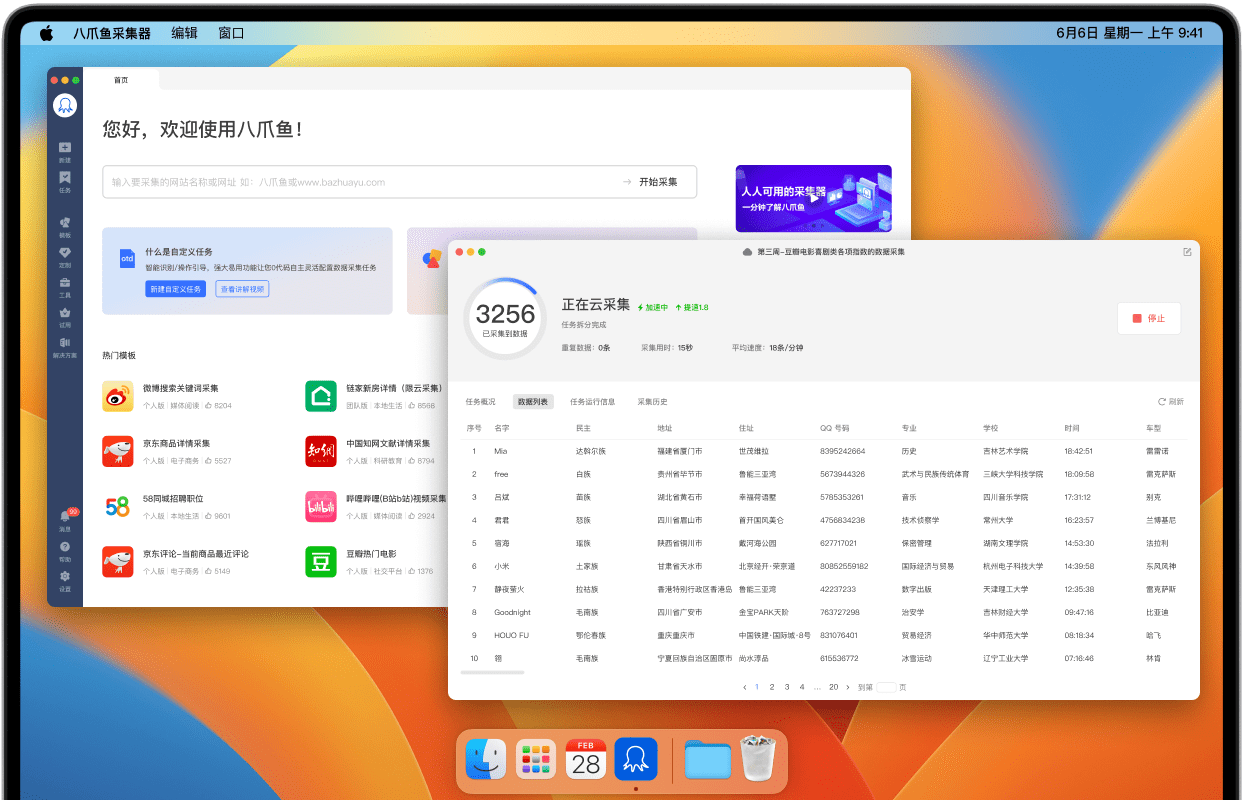Open 任务 (Tasks) in the left sidebar
The height and width of the screenshot is (800, 1244).
[x=65, y=182]
